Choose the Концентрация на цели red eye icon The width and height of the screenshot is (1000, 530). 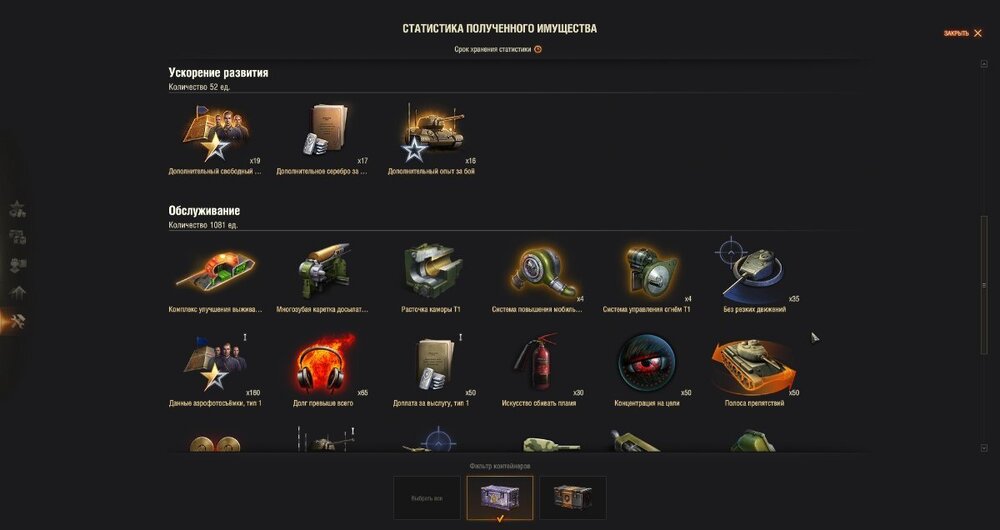click(x=647, y=363)
